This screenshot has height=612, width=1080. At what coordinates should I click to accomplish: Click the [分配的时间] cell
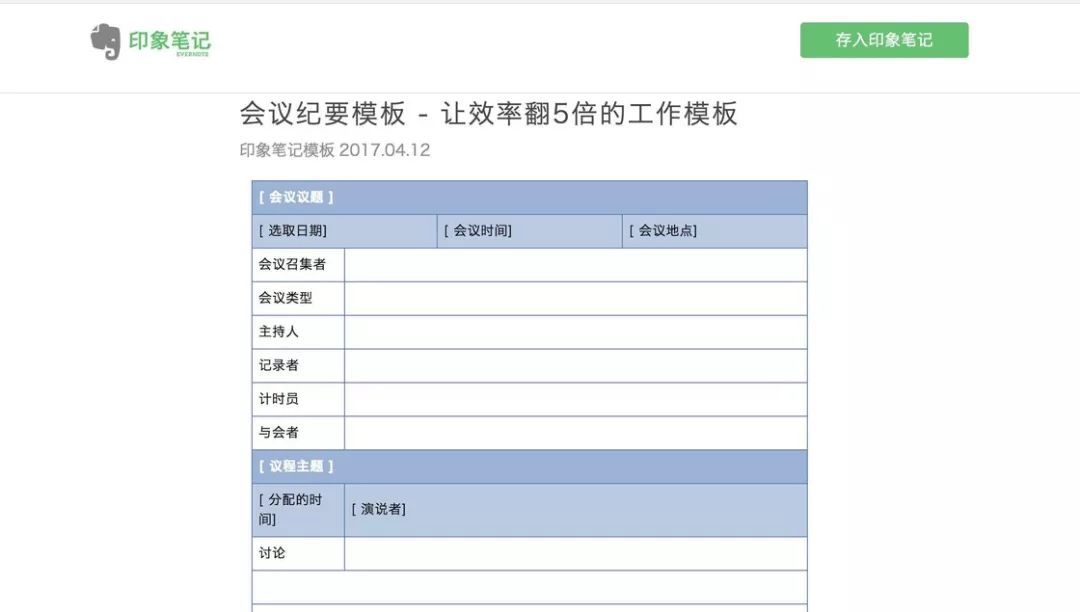pos(298,510)
